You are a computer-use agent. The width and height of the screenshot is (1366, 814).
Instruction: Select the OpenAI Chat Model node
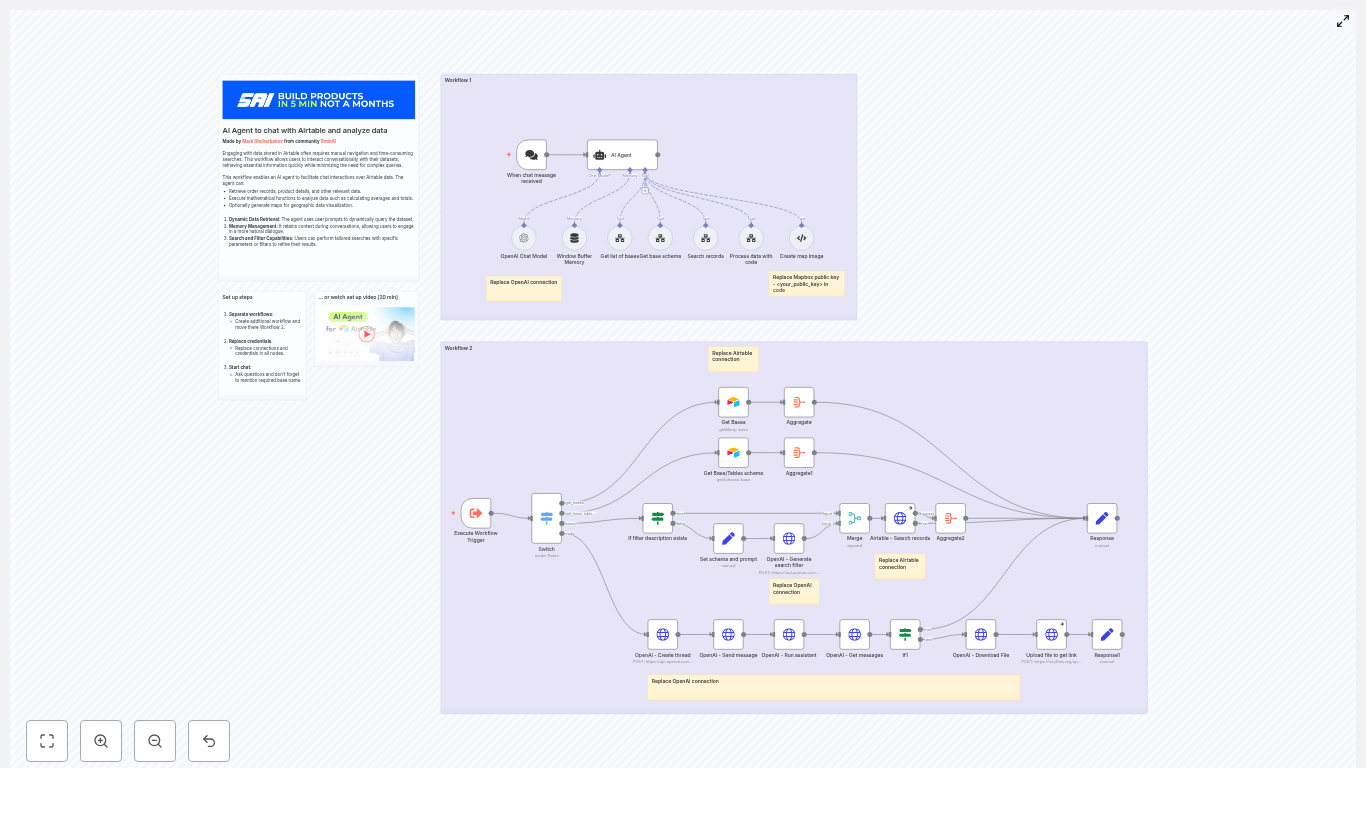point(523,237)
